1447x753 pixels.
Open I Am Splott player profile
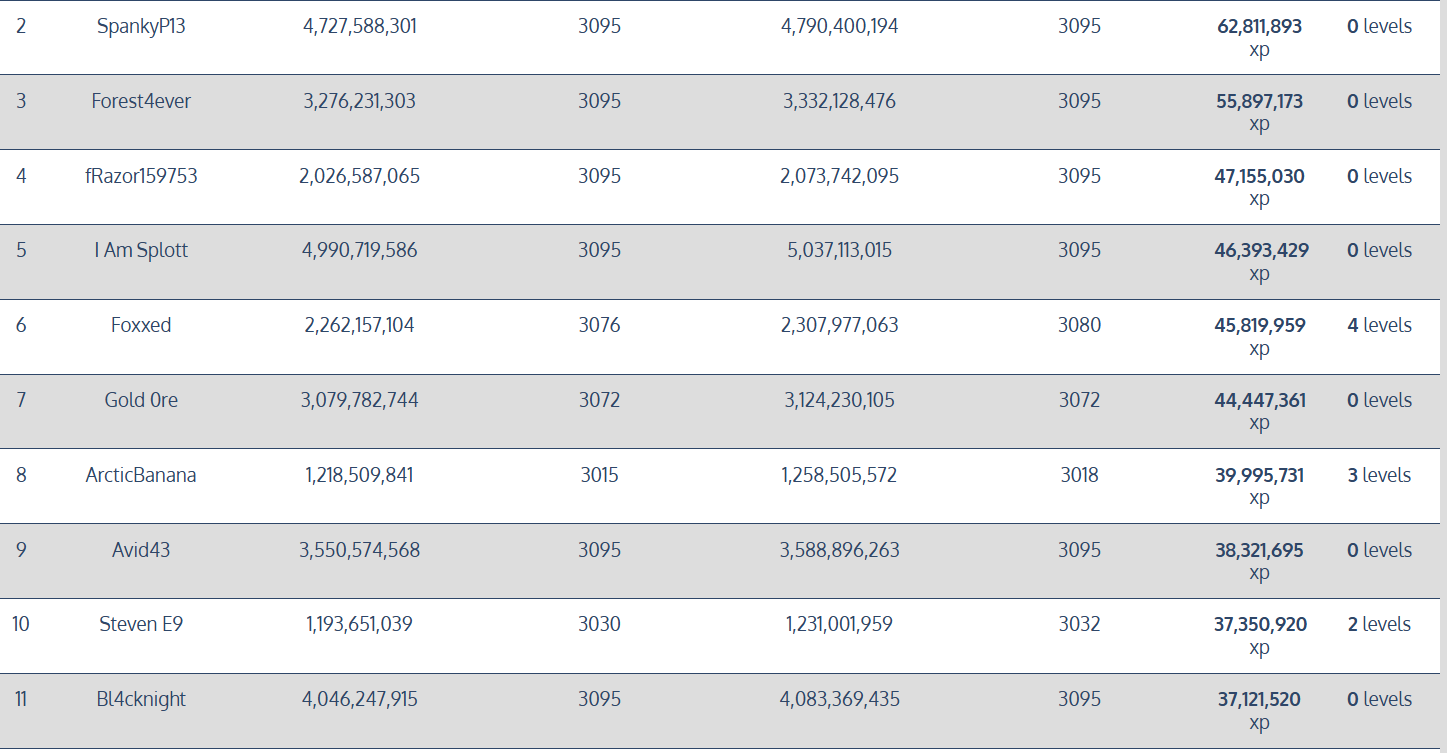tap(141, 250)
